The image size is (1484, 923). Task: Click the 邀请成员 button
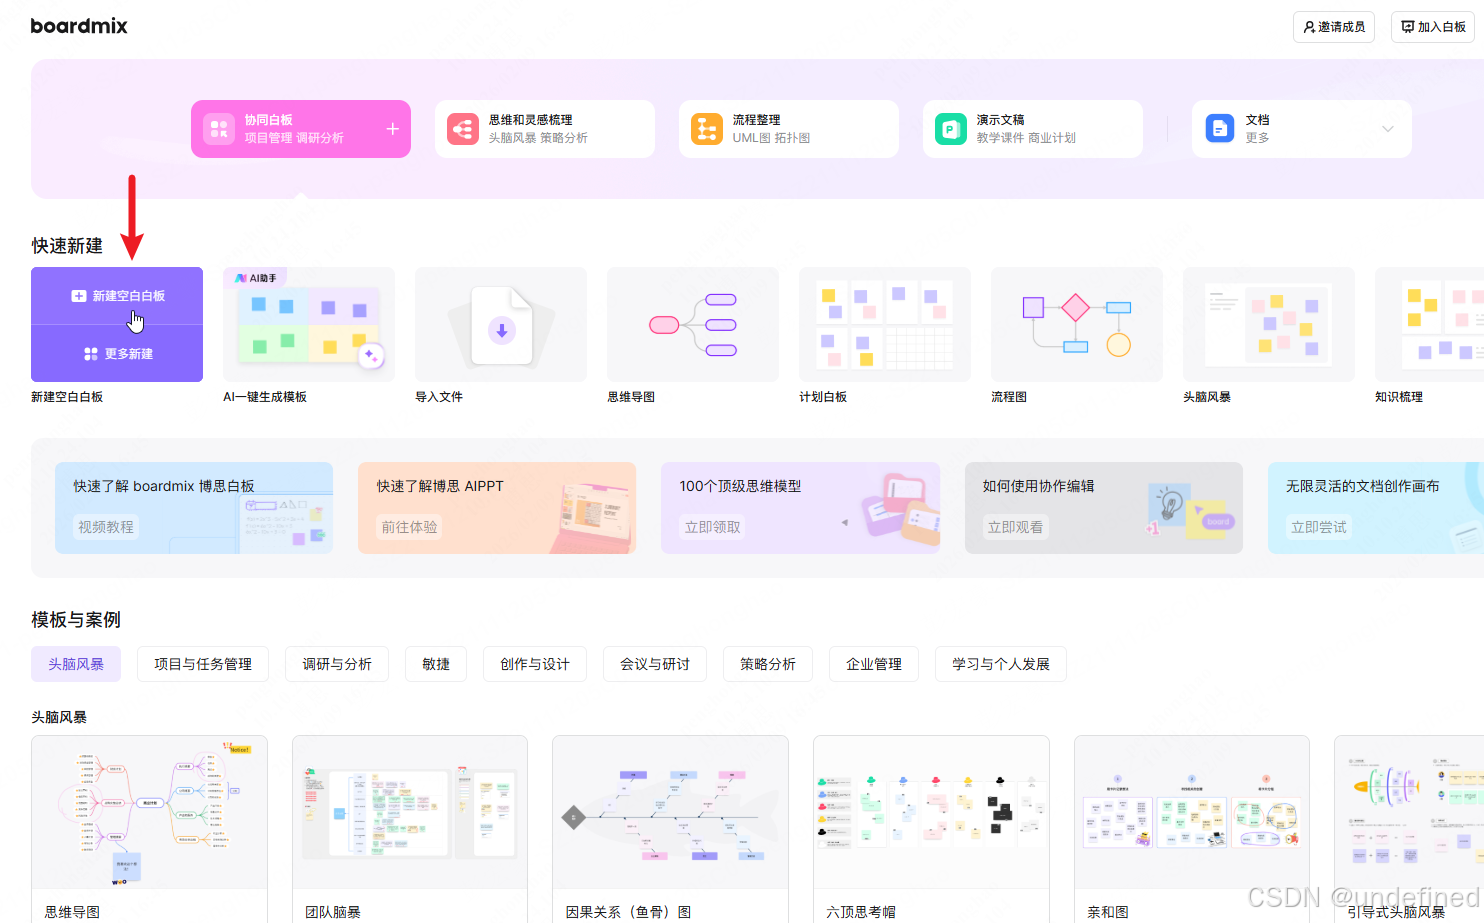click(x=1334, y=27)
